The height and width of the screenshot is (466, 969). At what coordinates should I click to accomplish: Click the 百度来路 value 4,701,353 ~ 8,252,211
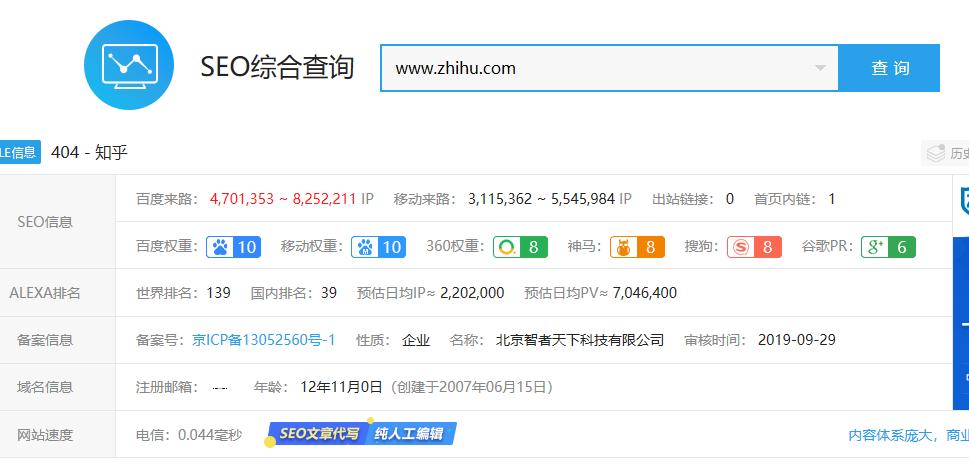[x=283, y=199]
